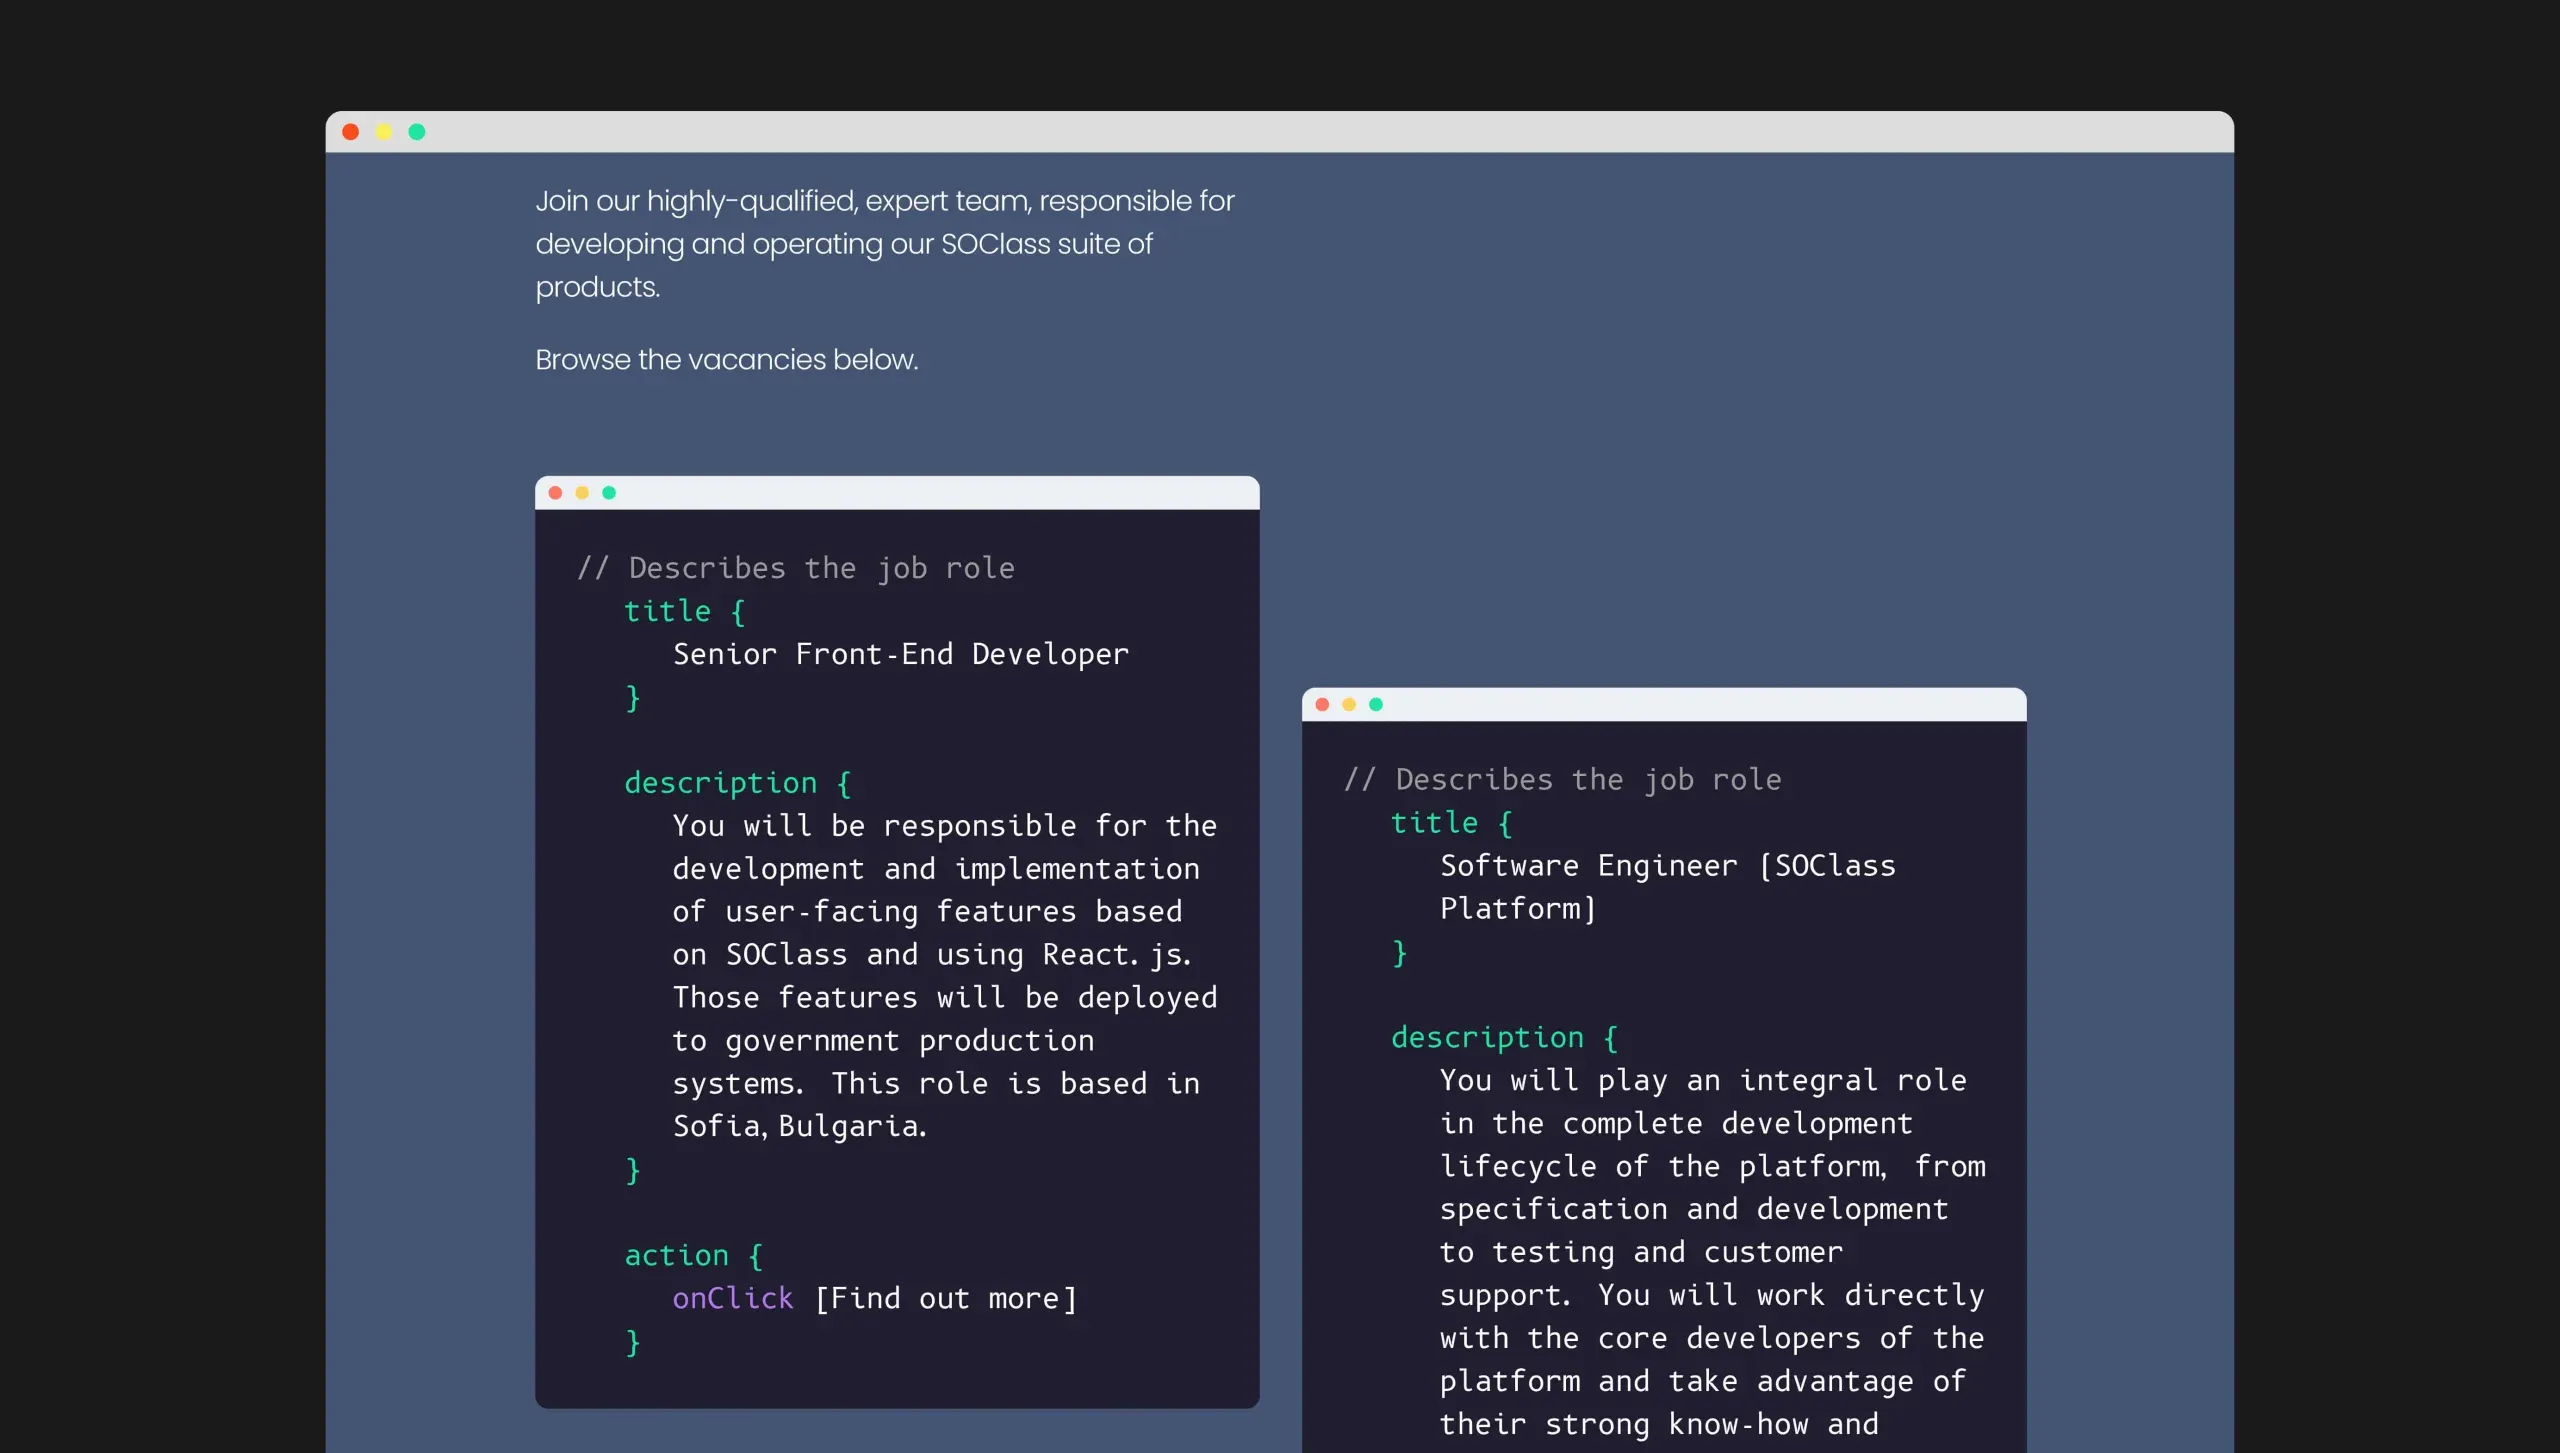Click the action label in the first card
2560x1453 pixels.
point(677,1256)
